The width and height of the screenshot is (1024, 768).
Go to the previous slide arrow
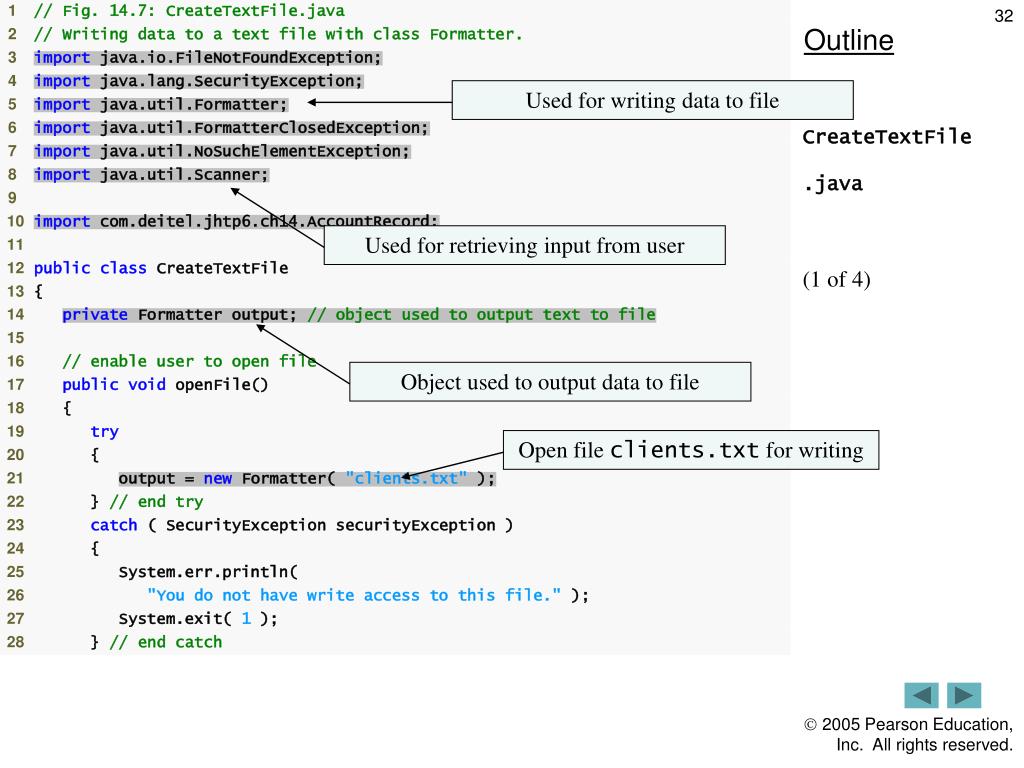click(x=921, y=695)
